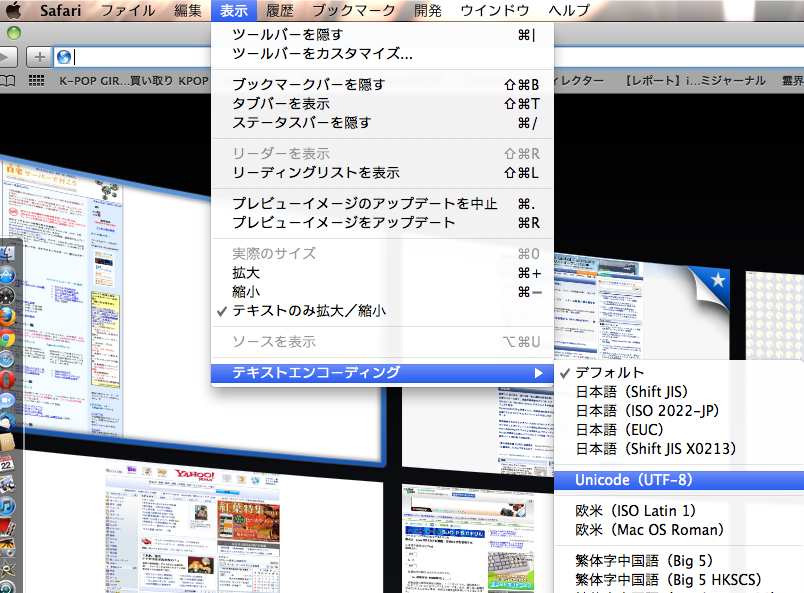804x593 pixels.
Task: Open K-POP GIR...買い取り bookmark
Action: 116,81
